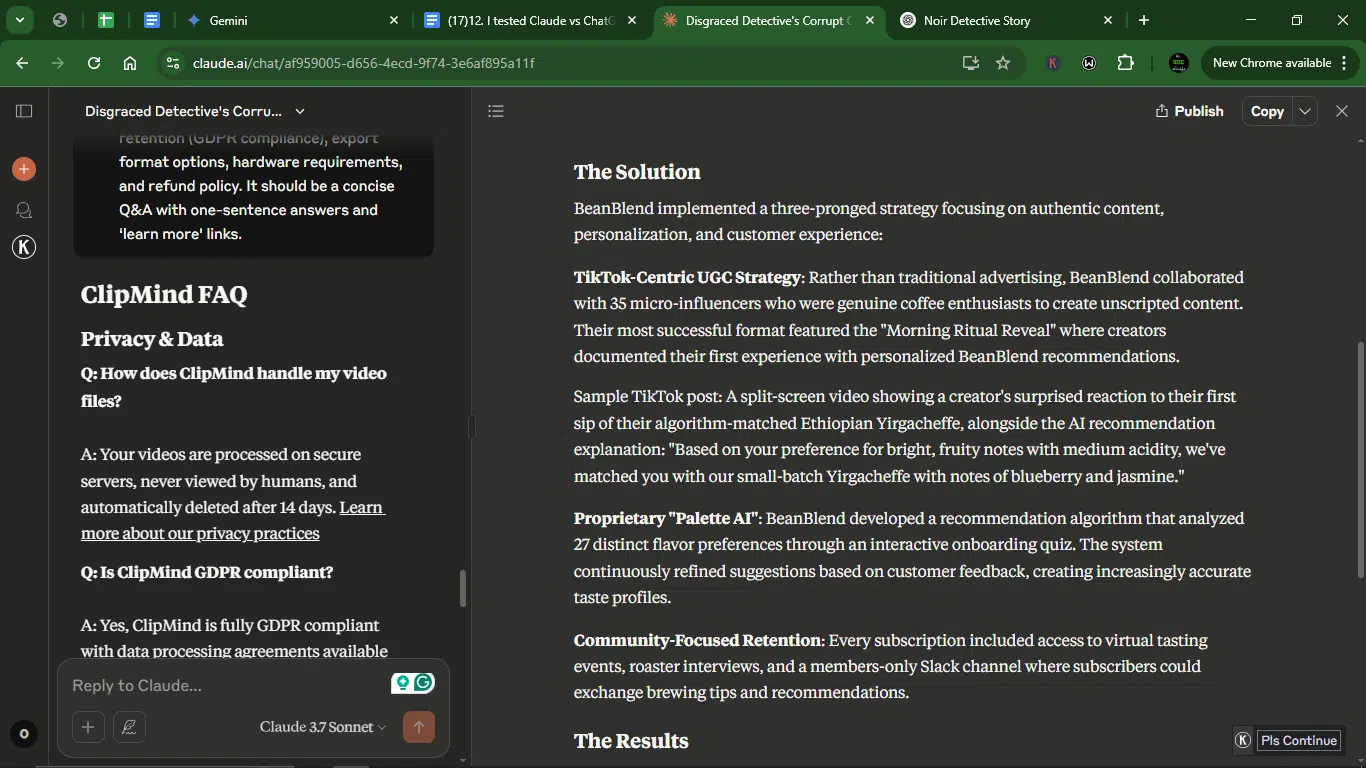Image resolution: width=1366 pixels, height=768 pixels.
Task: Toggle the Claude sidebar panel
Action: point(24,111)
